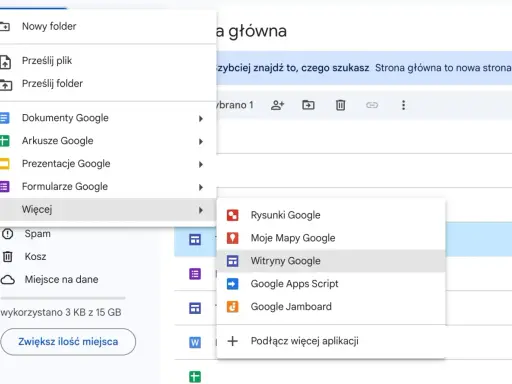Click the 'wykorzystano 3 KB z 15 GB' text

pyautogui.click(x=61, y=312)
